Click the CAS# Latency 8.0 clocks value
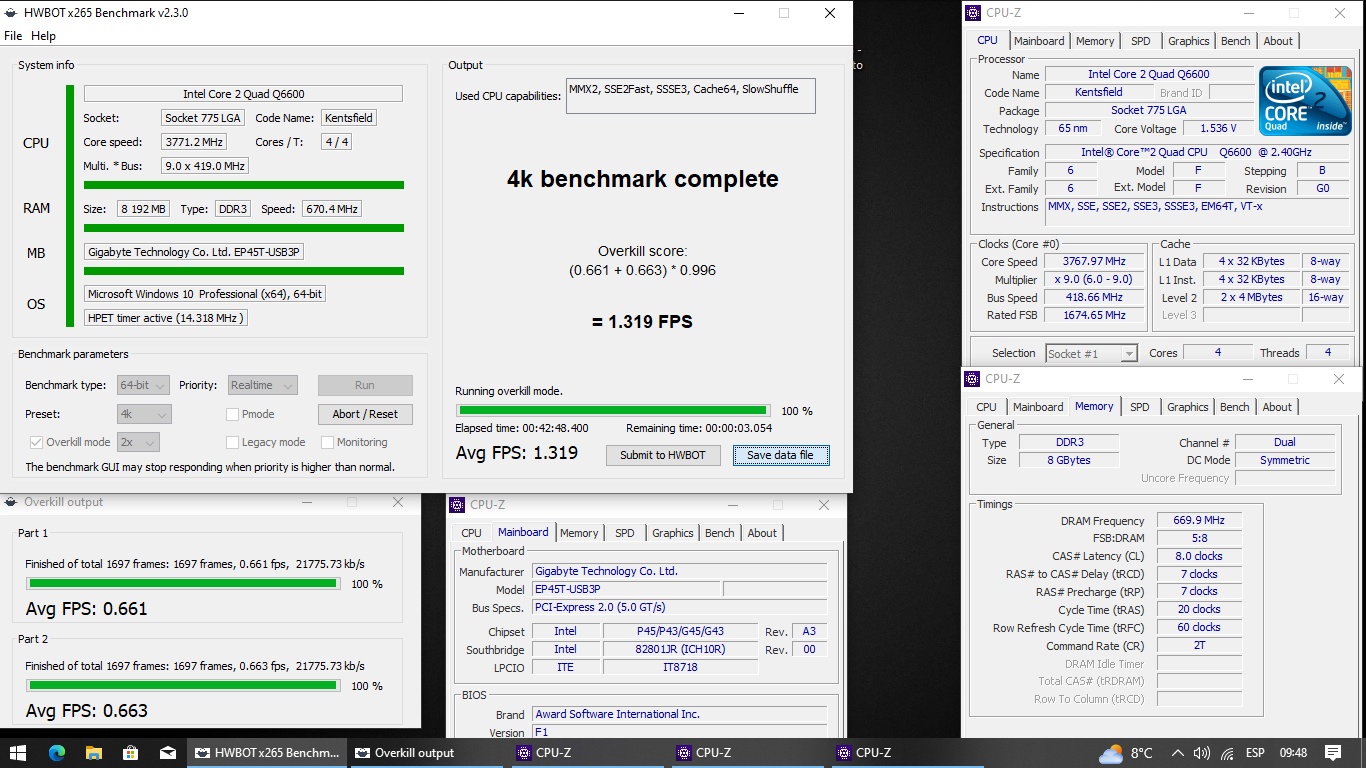The height and width of the screenshot is (768, 1366). pyautogui.click(x=1199, y=556)
